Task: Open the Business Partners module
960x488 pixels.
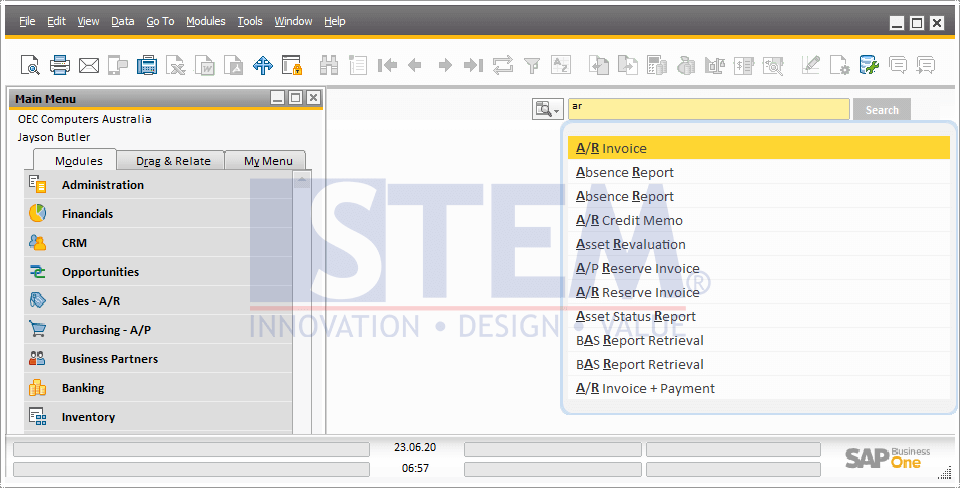Action: [x=158, y=359]
